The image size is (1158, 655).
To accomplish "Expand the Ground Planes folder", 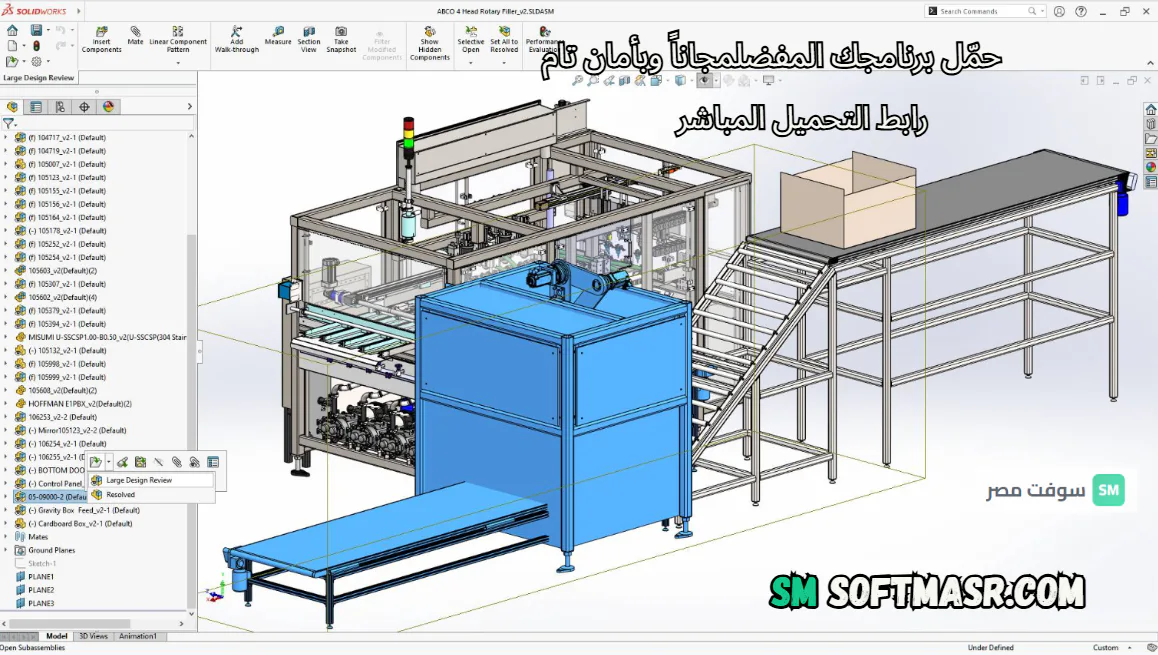I will click(6, 550).
